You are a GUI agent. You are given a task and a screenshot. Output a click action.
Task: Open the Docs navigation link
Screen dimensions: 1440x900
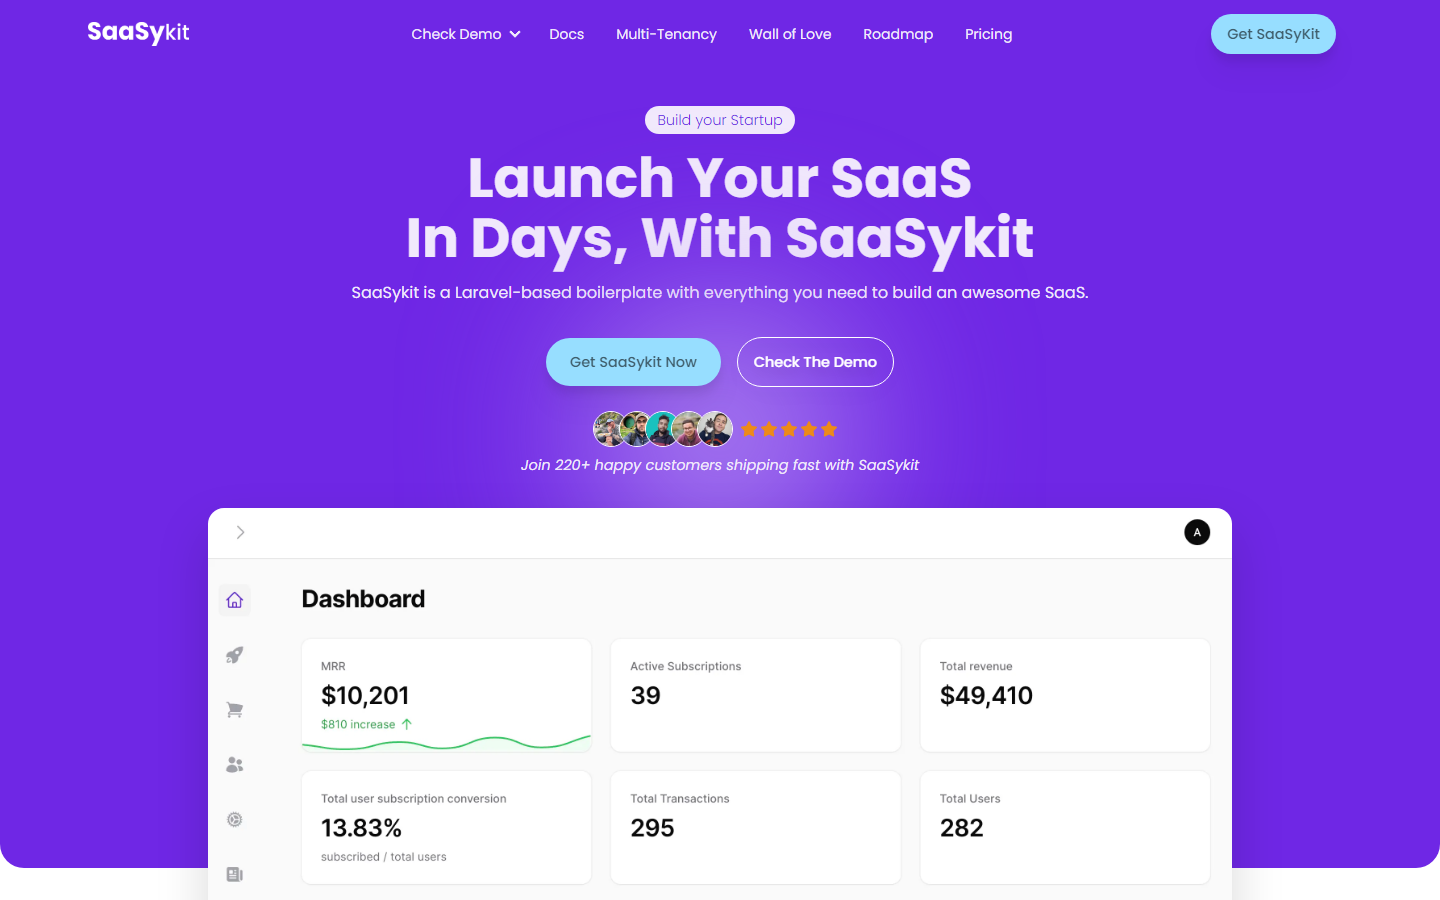point(566,34)
